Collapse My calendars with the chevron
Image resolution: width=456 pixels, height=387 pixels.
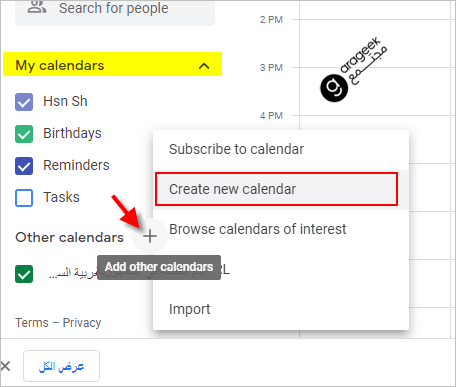204,66
